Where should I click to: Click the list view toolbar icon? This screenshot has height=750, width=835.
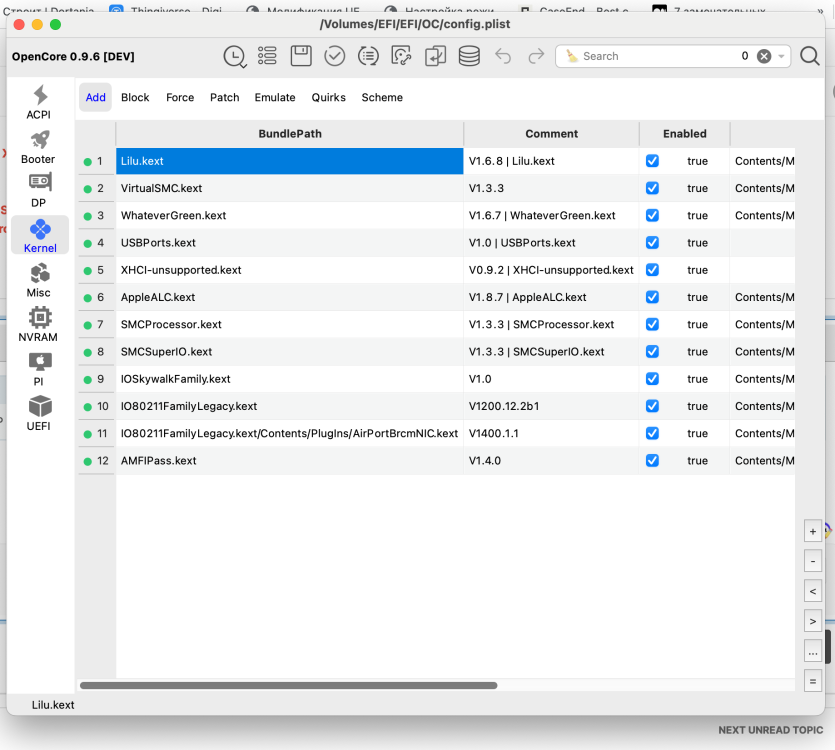click(x=267, y=56)
